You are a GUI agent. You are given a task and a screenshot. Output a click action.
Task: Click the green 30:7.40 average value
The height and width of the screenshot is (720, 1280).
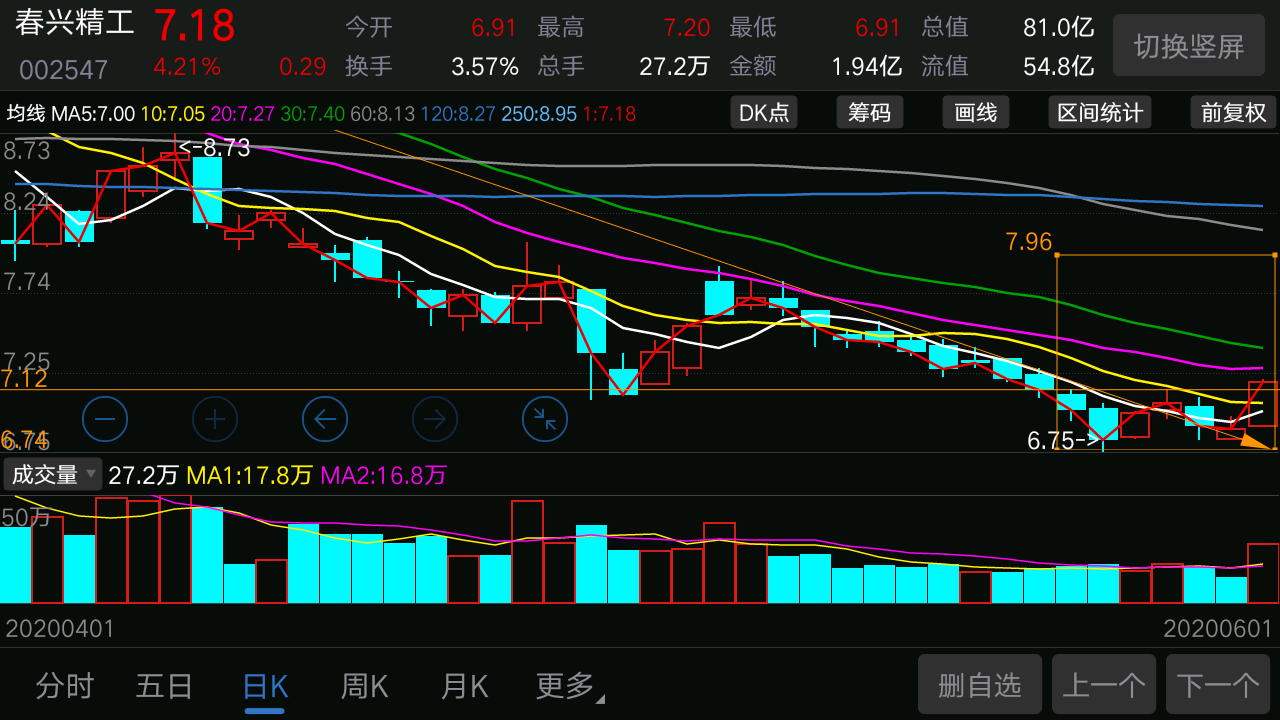[312, 114]
